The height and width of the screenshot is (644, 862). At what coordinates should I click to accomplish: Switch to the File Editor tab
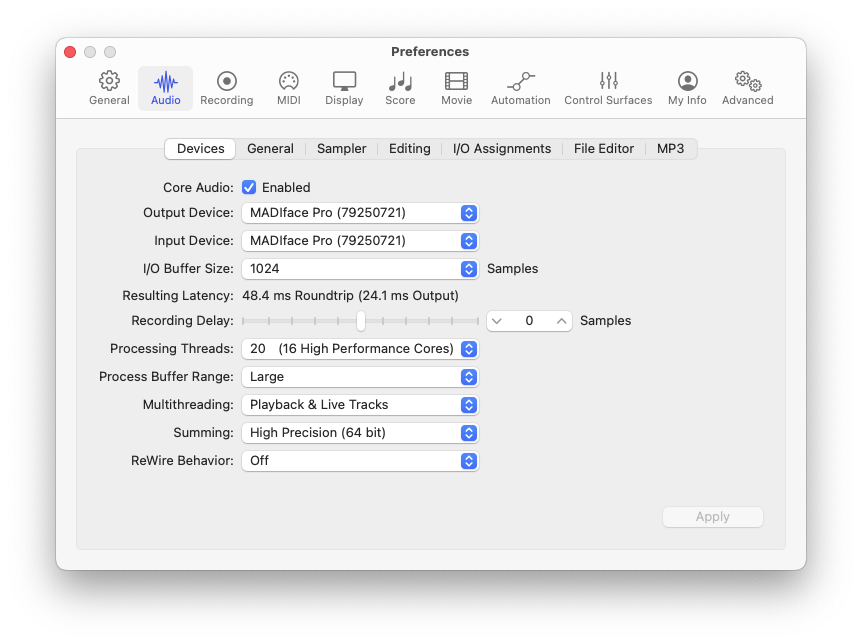click(x=604, y=149)
